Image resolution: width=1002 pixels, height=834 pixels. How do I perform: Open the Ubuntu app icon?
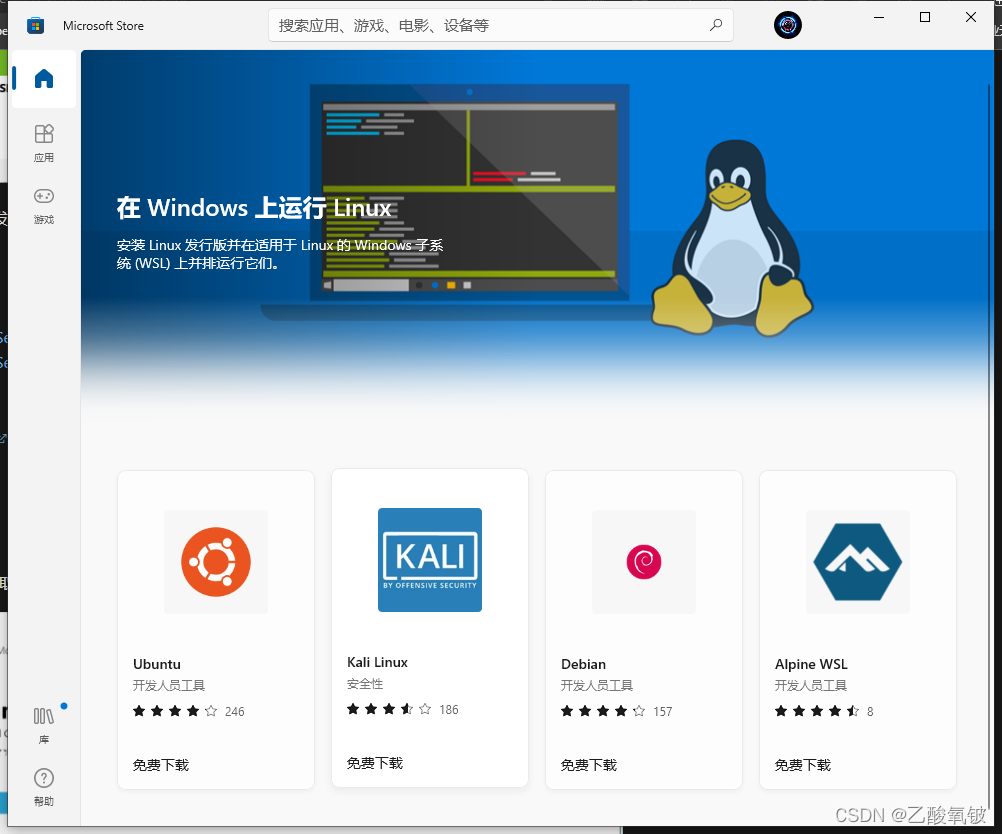tap(216, 562)
